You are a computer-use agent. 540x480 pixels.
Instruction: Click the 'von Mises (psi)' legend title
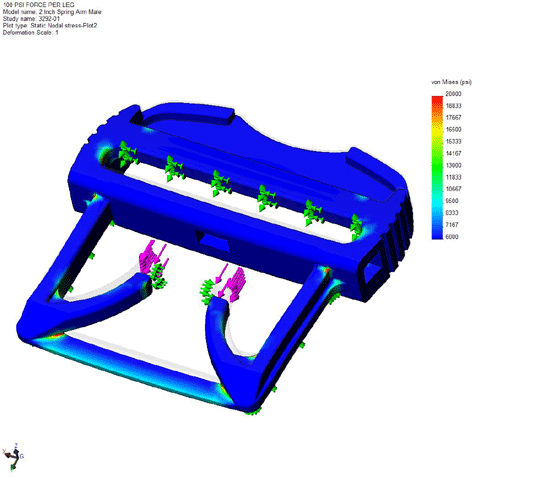[x=451, y=82]
